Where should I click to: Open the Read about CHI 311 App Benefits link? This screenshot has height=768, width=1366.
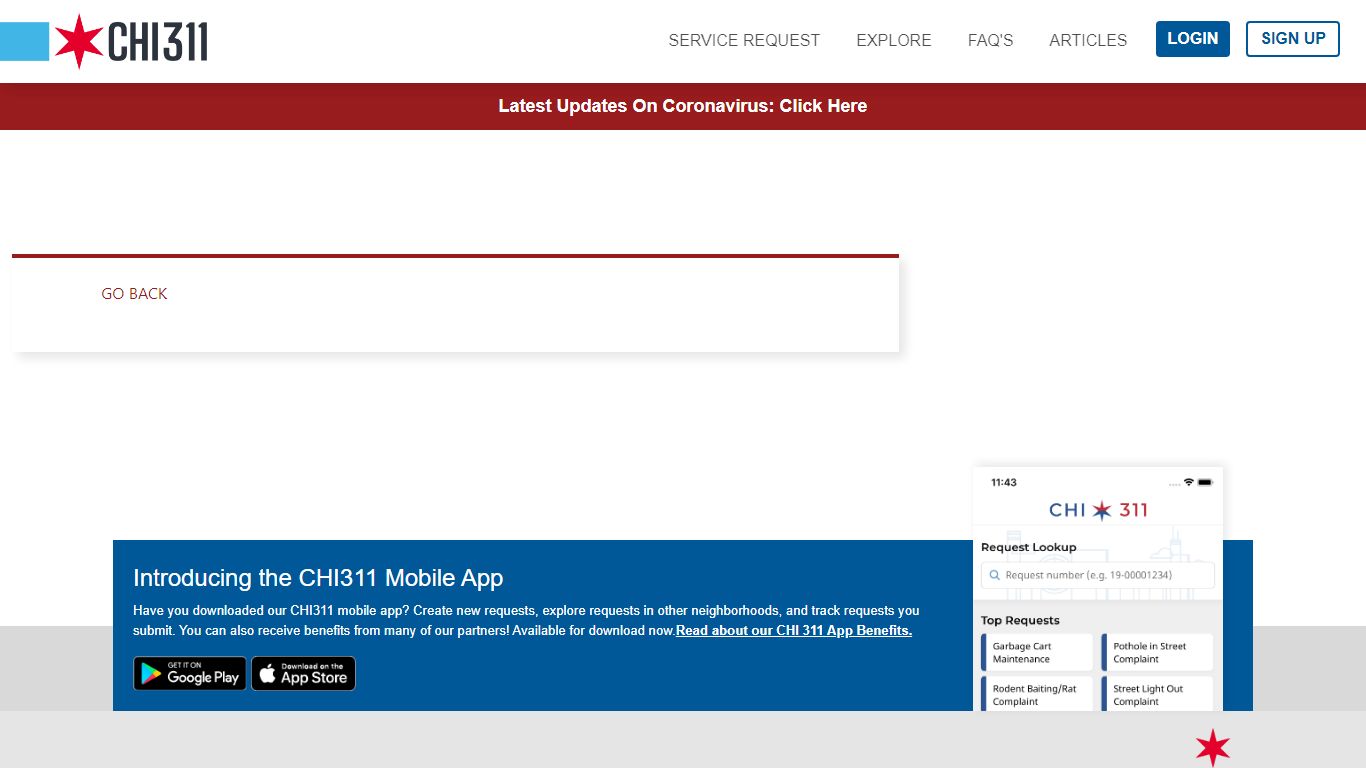click(794, 630)
